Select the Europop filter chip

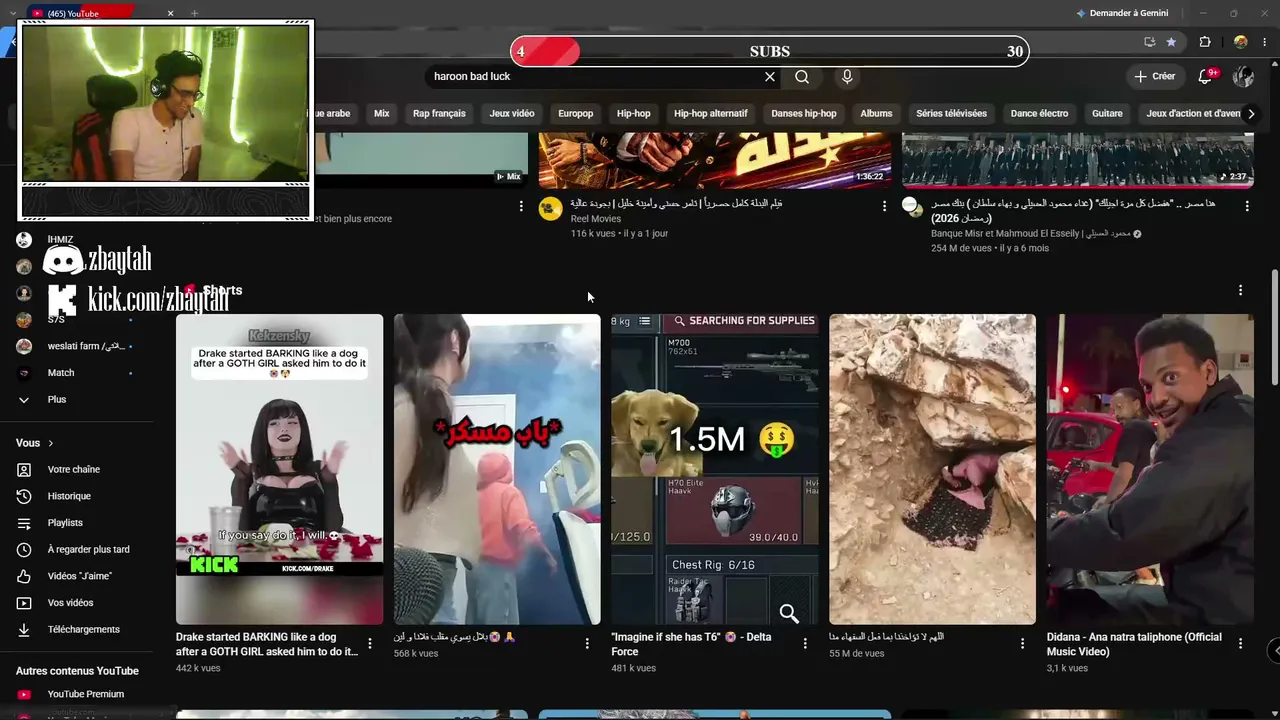[x=576, y=114]
